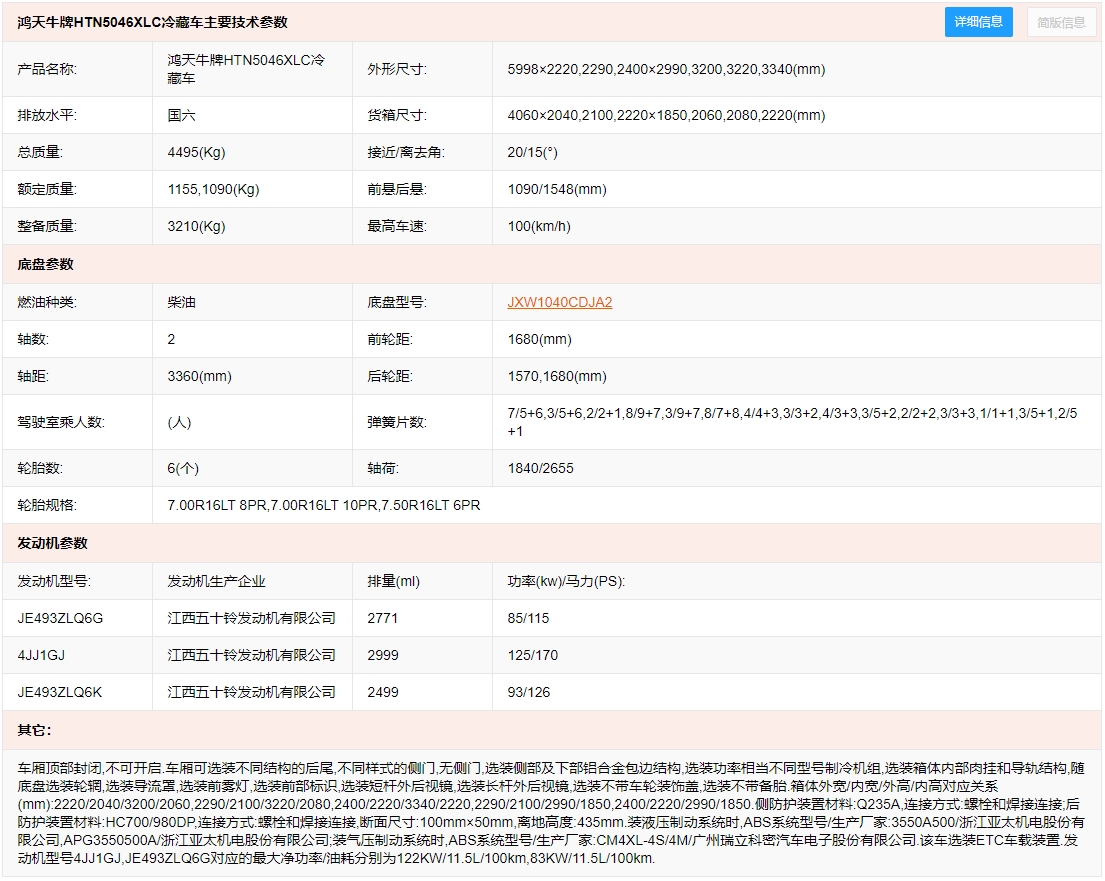Click the 底盘型号 label
Viewport: 1105px width, 881px height.
coord(397,302)
